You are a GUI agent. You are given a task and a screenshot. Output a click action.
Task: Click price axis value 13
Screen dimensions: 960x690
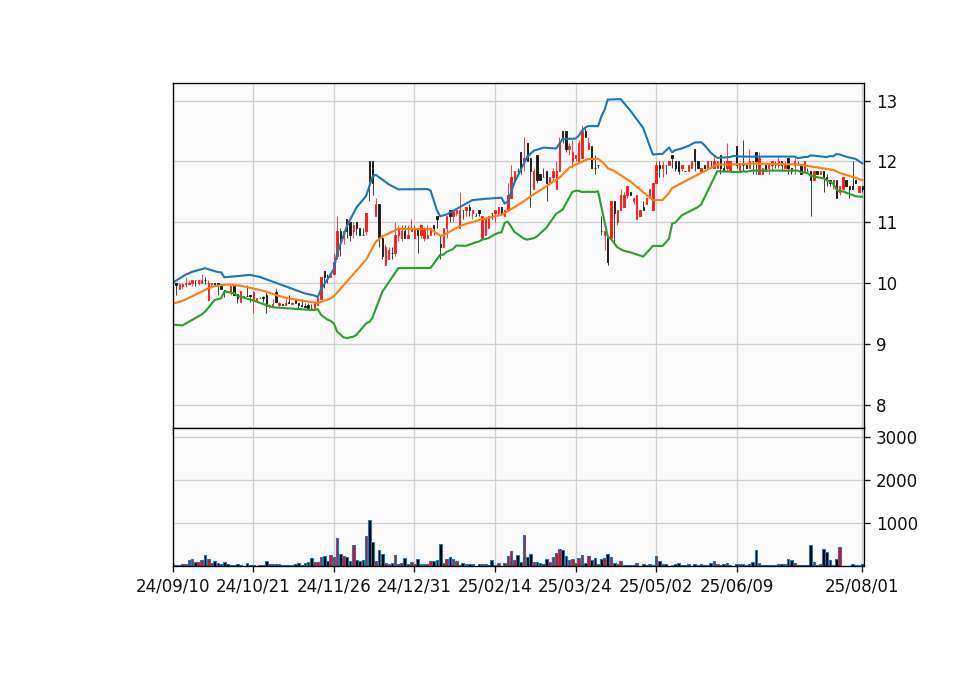[887, 102]
